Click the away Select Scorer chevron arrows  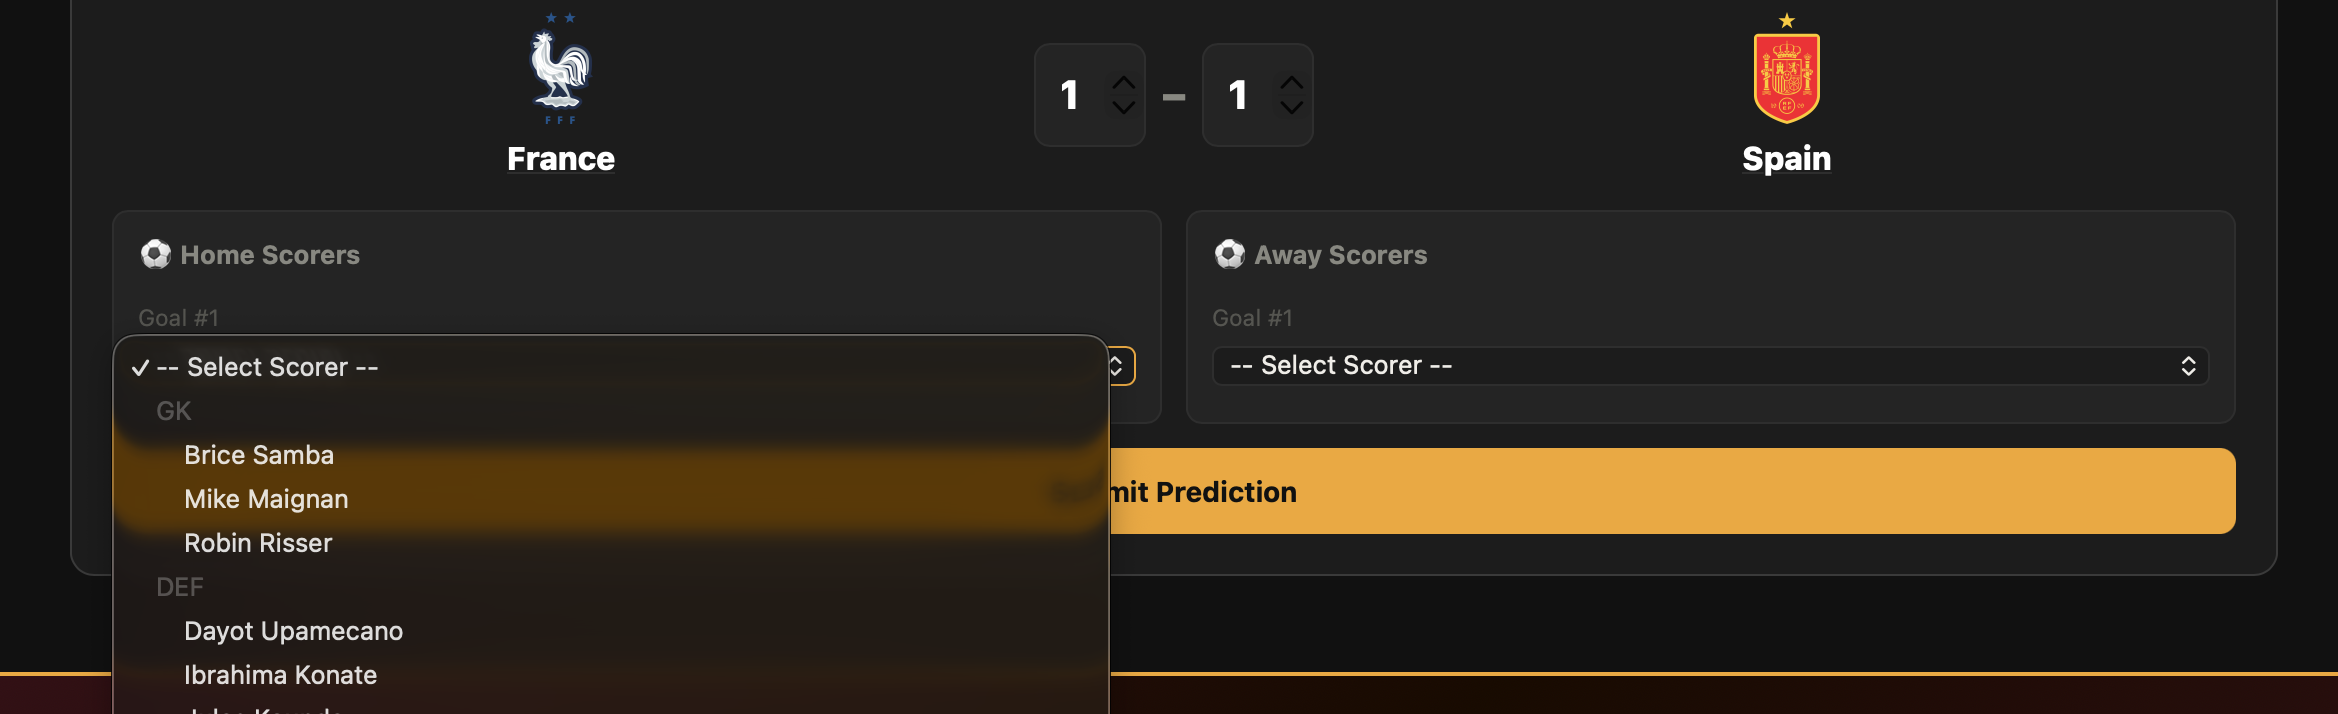coord(2188,366)
